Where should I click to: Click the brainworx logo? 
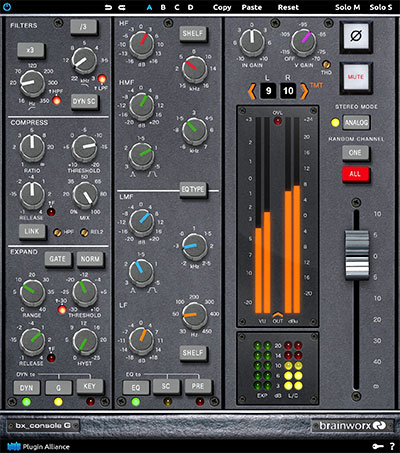(352, 426)
